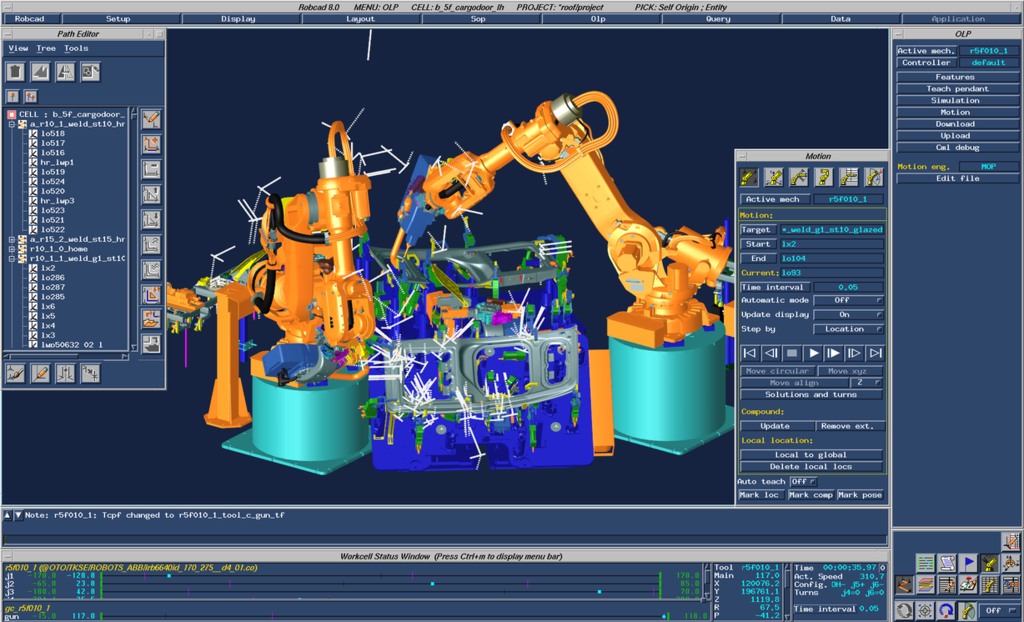Expand the r10_1_0_home tree node

pos(11,249)
